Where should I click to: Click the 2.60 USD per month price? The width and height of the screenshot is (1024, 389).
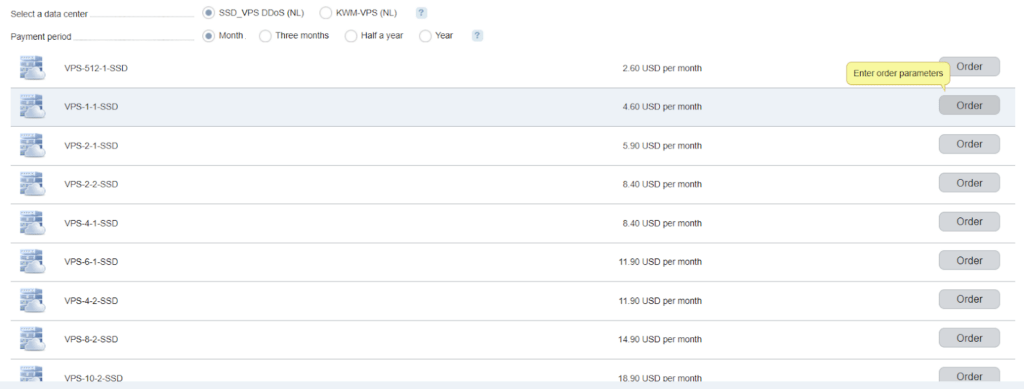(x=662, y=69)
